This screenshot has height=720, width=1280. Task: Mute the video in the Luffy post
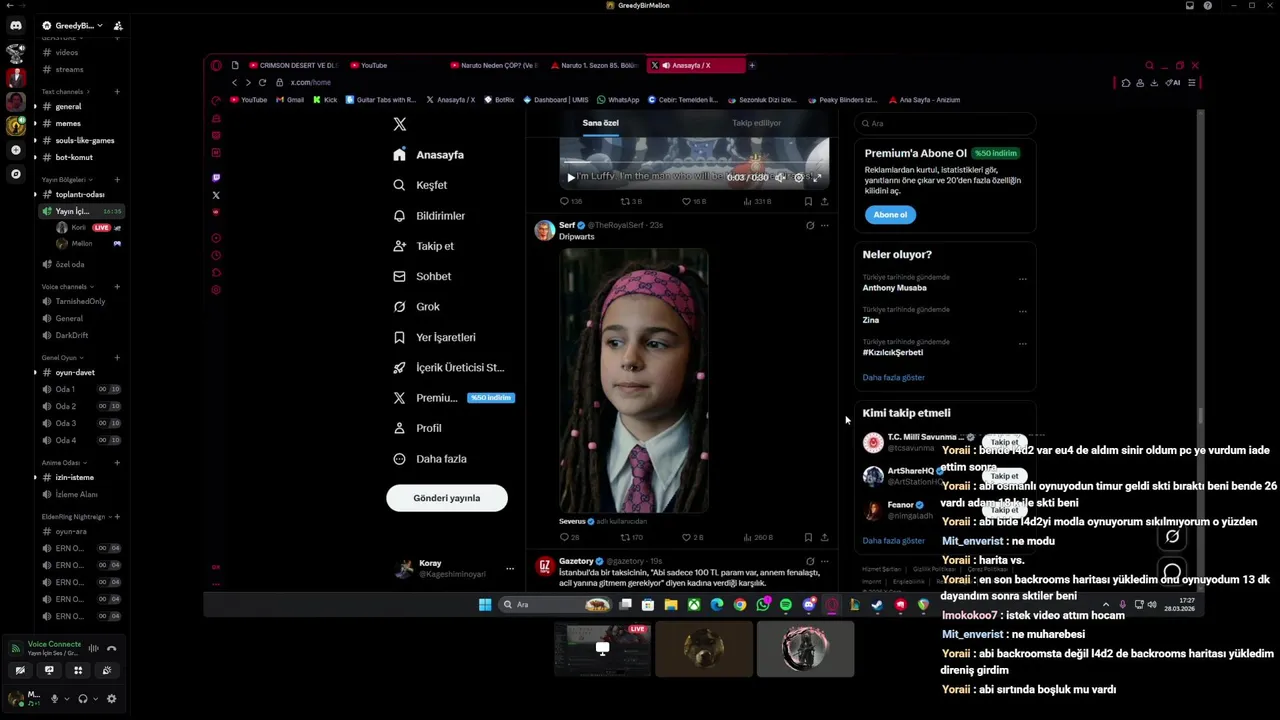pos(780,177)
